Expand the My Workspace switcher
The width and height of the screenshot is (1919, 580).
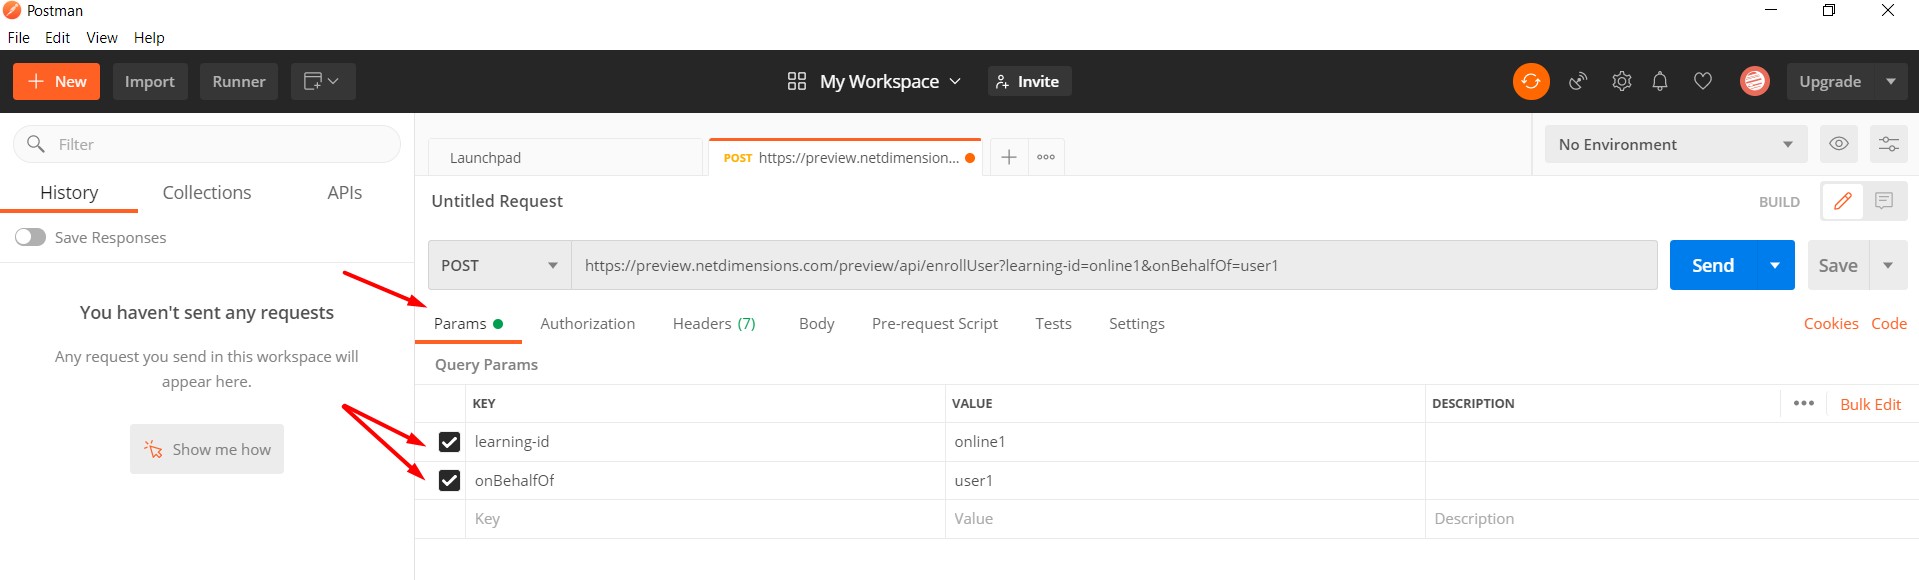[891, 81]
